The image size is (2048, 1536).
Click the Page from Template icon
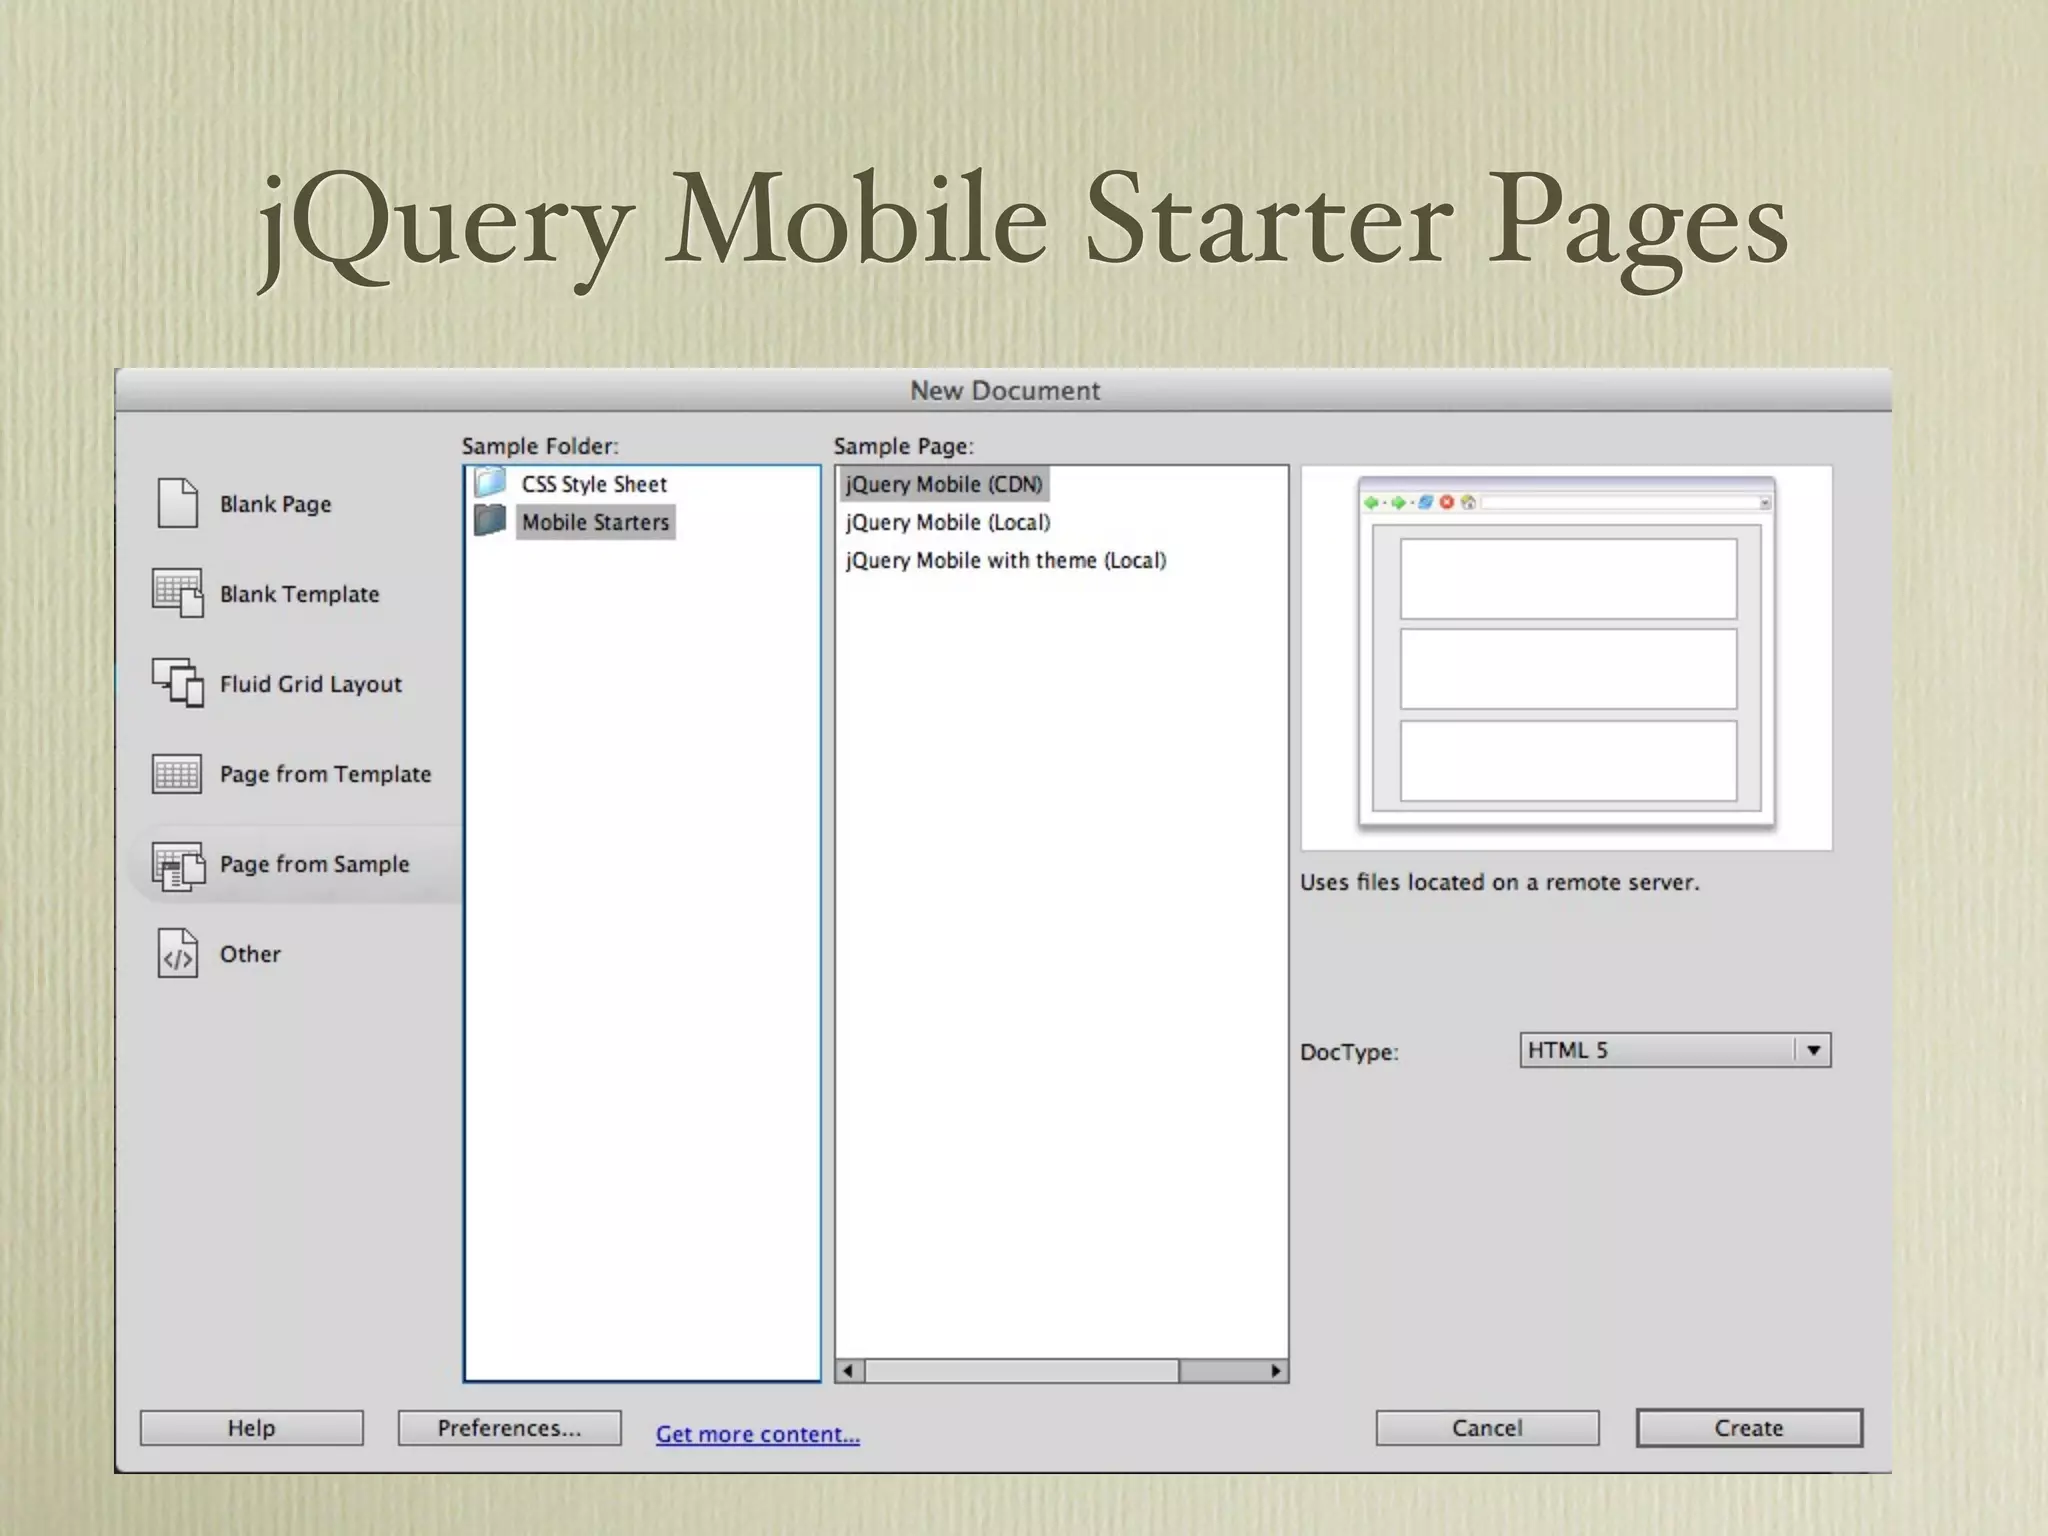[x=177, y=773]
